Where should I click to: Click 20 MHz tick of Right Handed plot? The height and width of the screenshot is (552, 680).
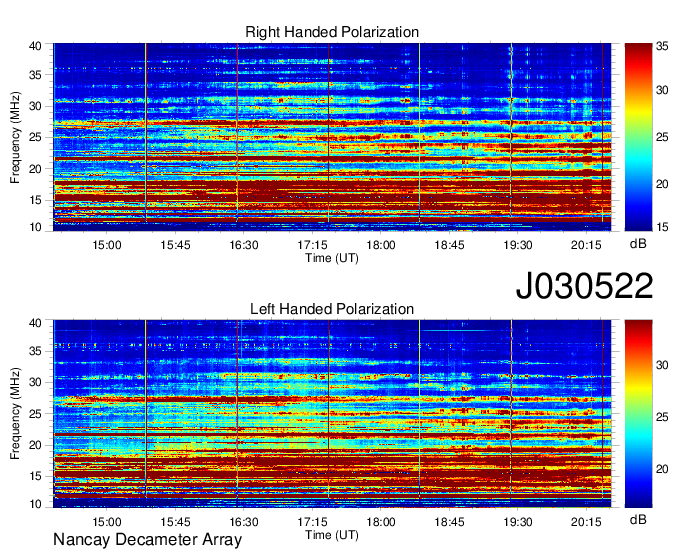click(x=36, y=169)
